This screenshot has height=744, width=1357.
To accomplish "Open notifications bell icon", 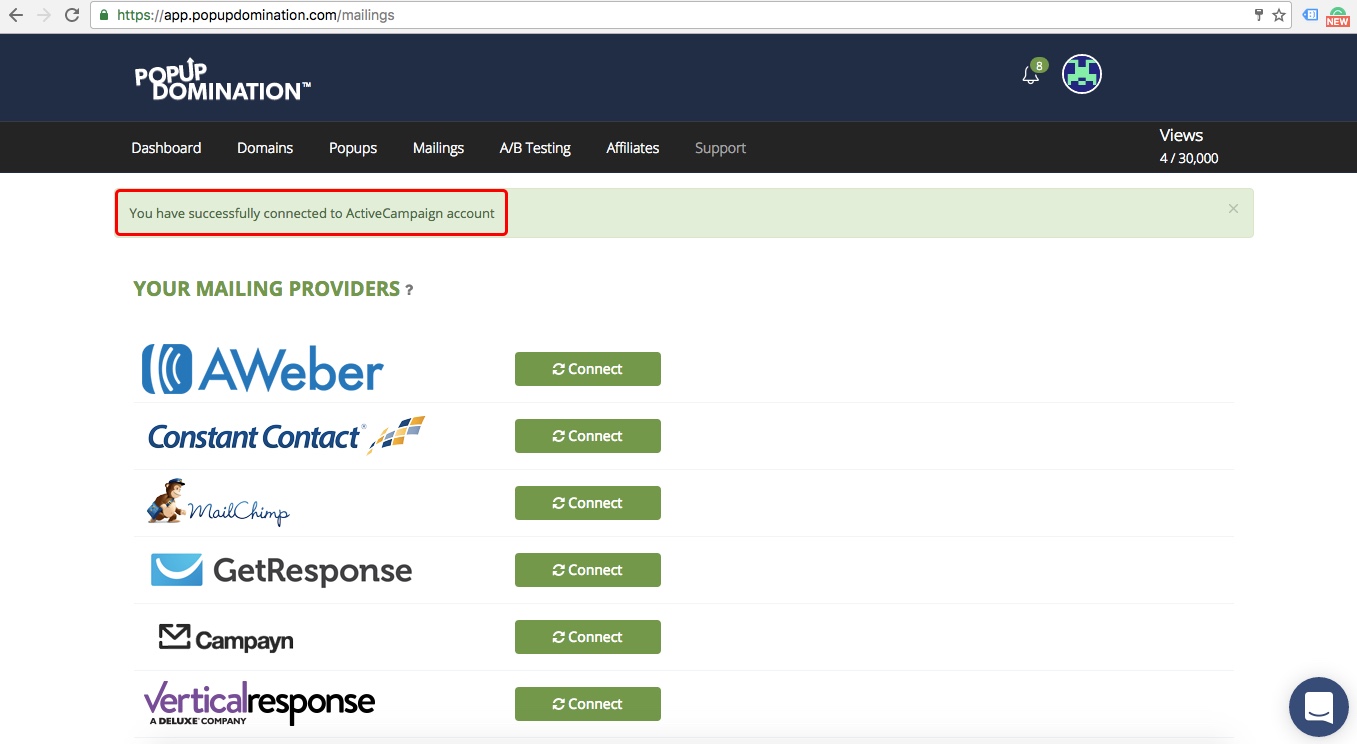I will [1031, 75].
